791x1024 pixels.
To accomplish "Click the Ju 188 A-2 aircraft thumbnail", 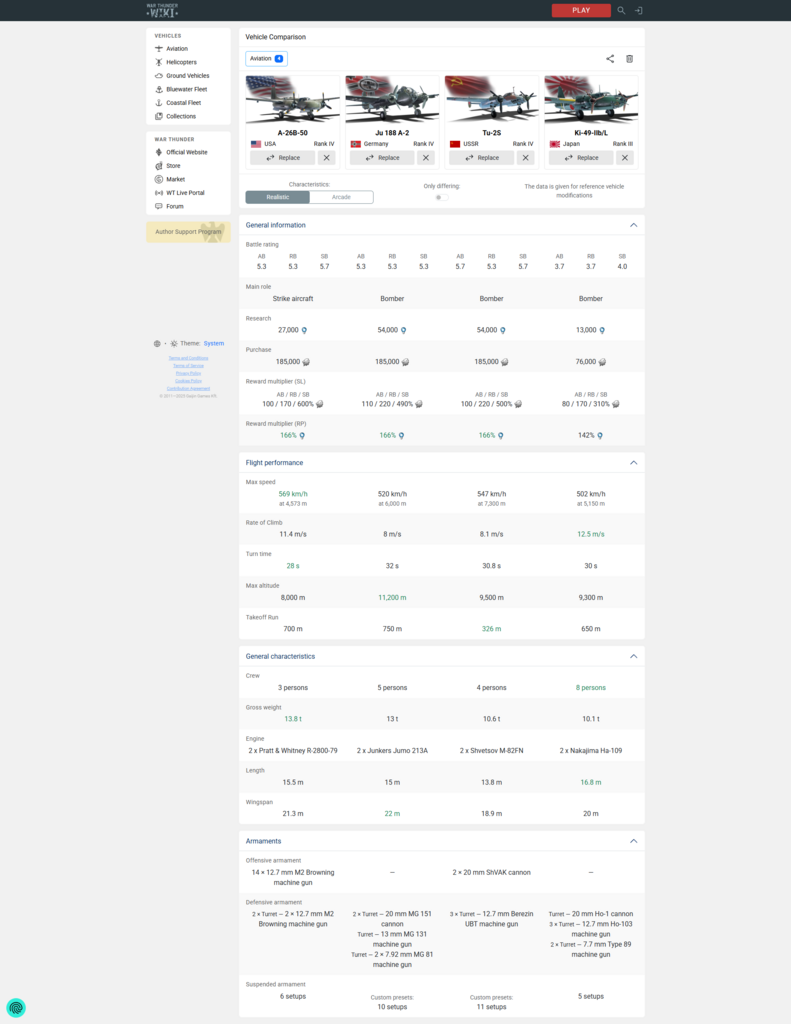I will (x=392, y=99).
